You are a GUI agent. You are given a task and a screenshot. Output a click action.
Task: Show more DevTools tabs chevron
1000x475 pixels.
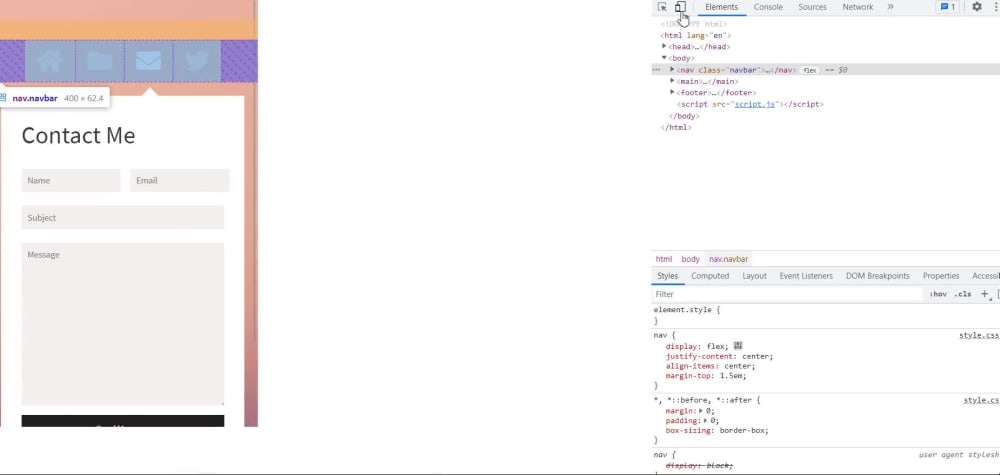pos(890,7)
